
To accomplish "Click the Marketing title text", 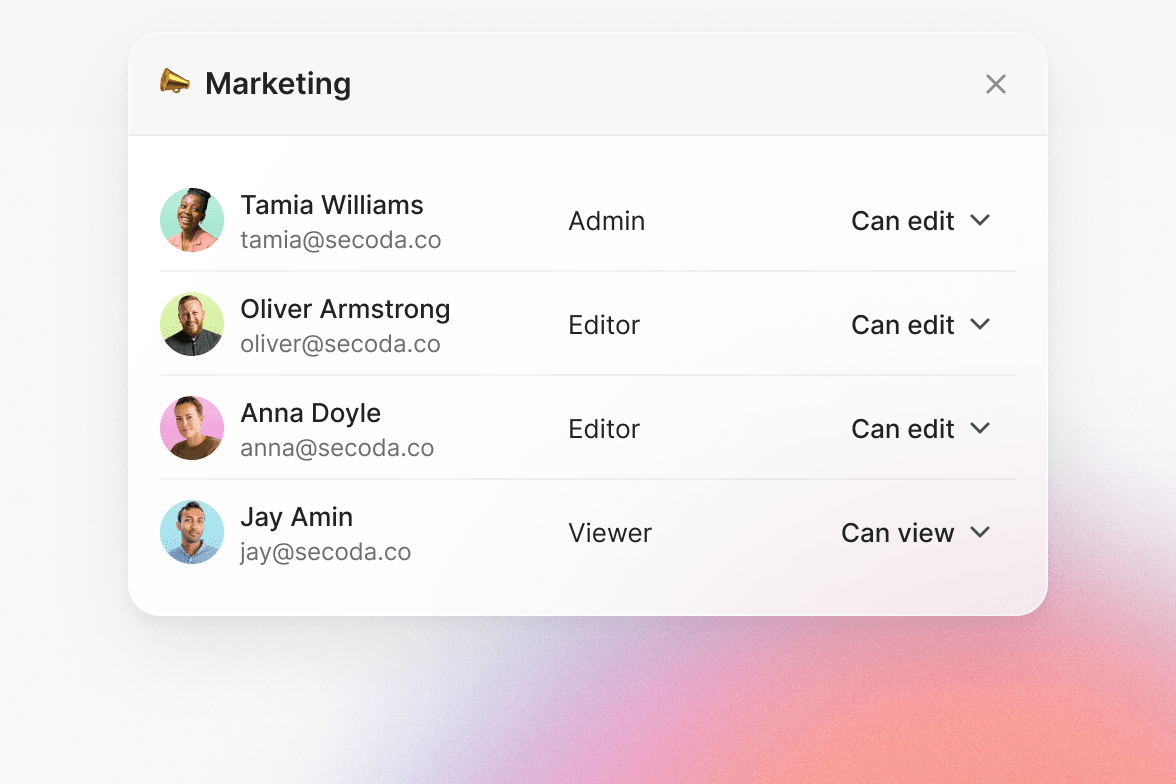I will 278,84.
